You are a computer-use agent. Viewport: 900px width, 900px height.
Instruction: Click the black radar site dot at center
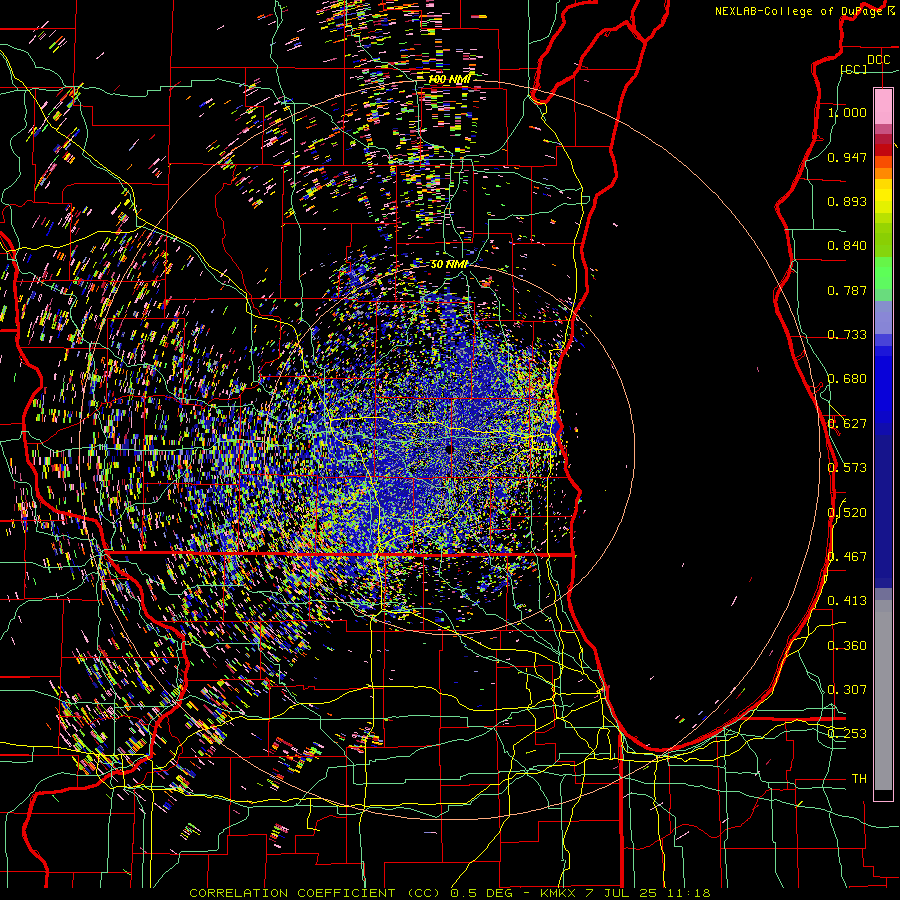tap(449, 449)
